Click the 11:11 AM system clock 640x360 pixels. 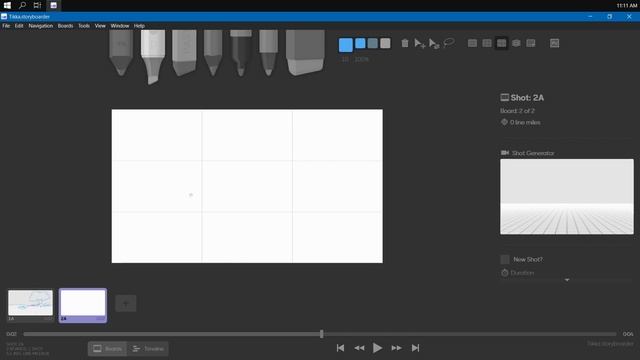627,5
